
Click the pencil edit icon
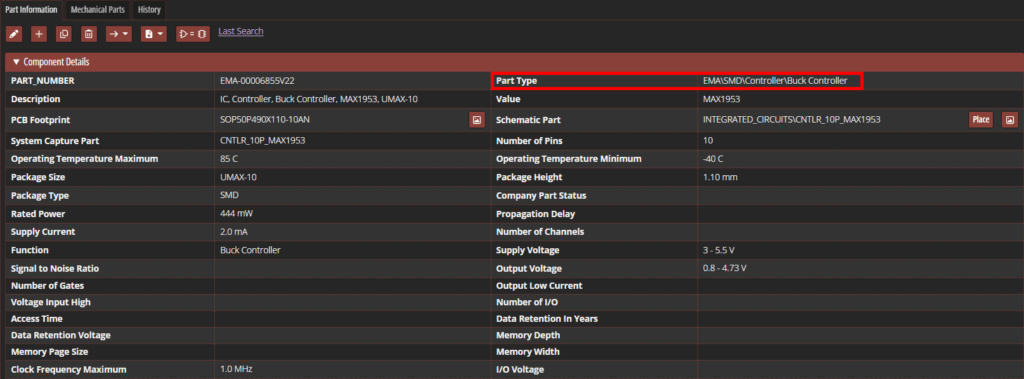(x=14, y=34)
